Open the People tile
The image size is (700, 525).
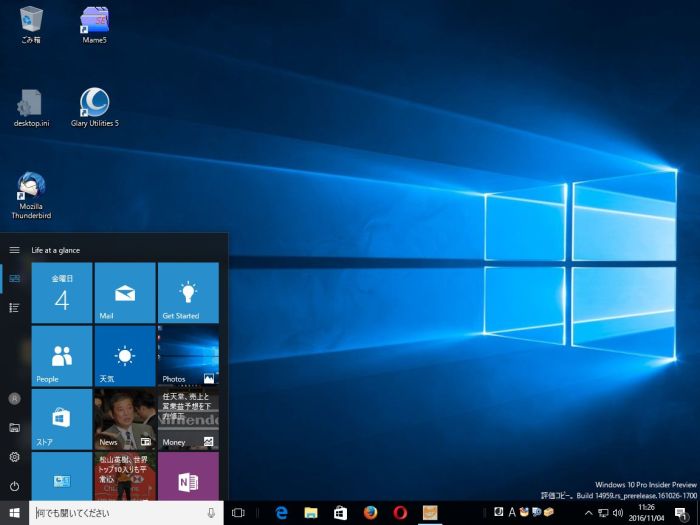click(61, 355)
